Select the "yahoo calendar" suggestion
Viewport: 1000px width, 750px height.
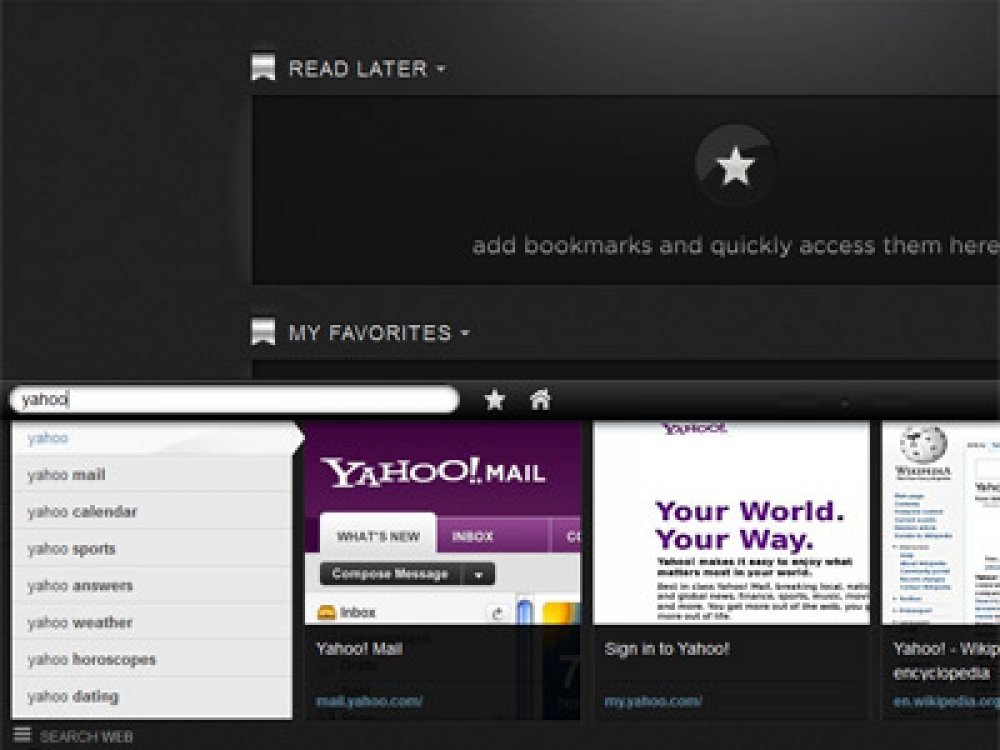click(x=152, y=511)
